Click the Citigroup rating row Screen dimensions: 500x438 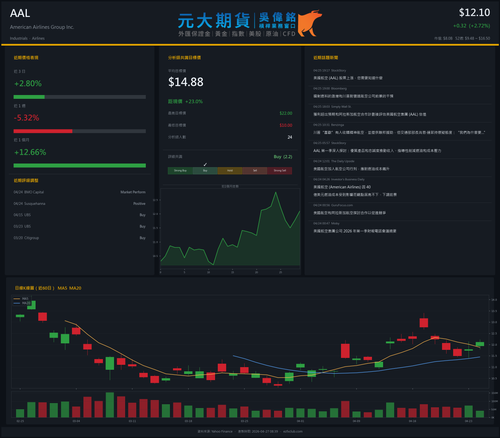pyautogui.click(x=80, y=238)
